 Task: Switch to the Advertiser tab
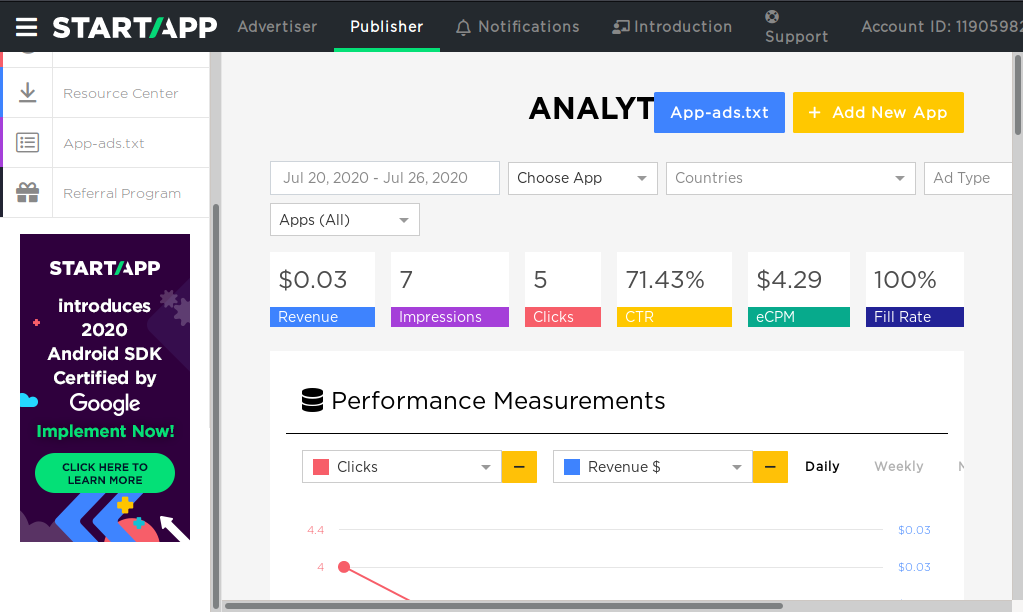click(x=277, y=27)
